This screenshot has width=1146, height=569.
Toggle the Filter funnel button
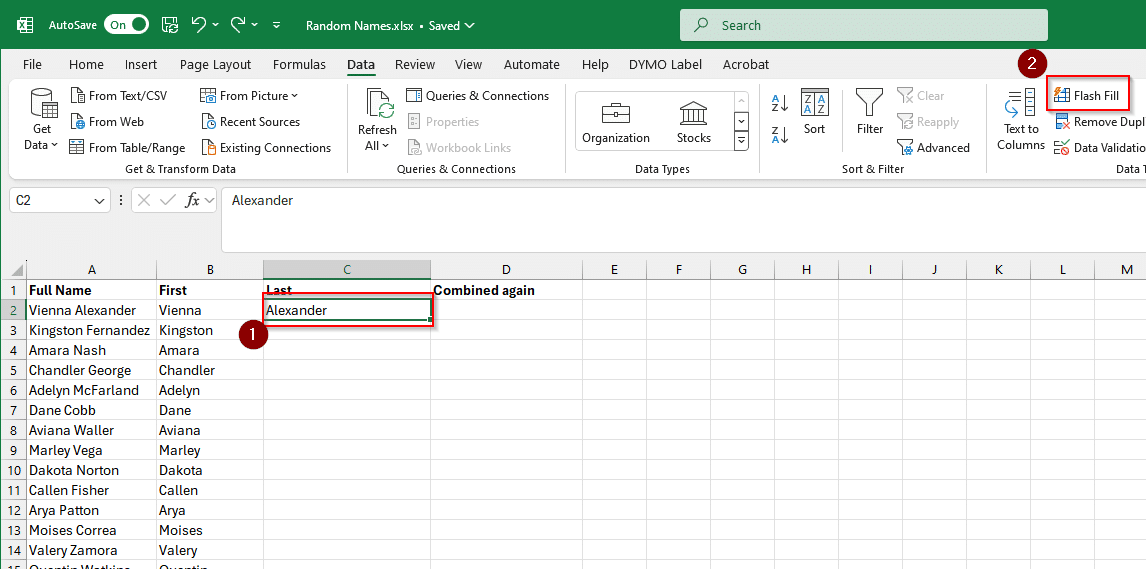click(x=870, y=113)
